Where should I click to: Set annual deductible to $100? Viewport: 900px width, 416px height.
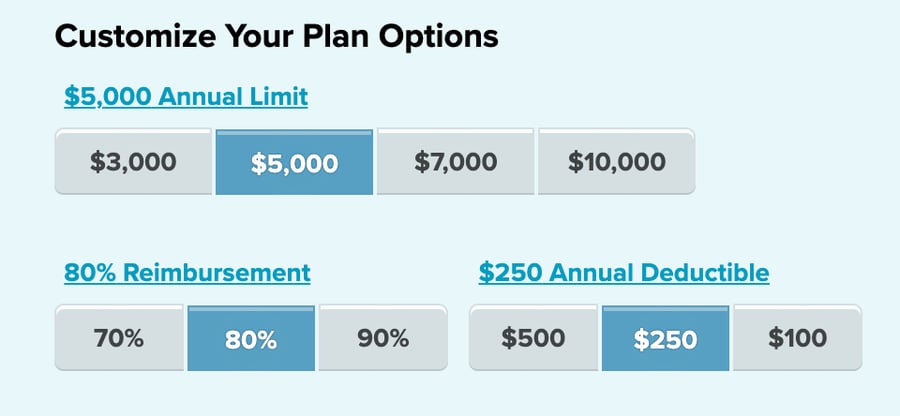798,339
